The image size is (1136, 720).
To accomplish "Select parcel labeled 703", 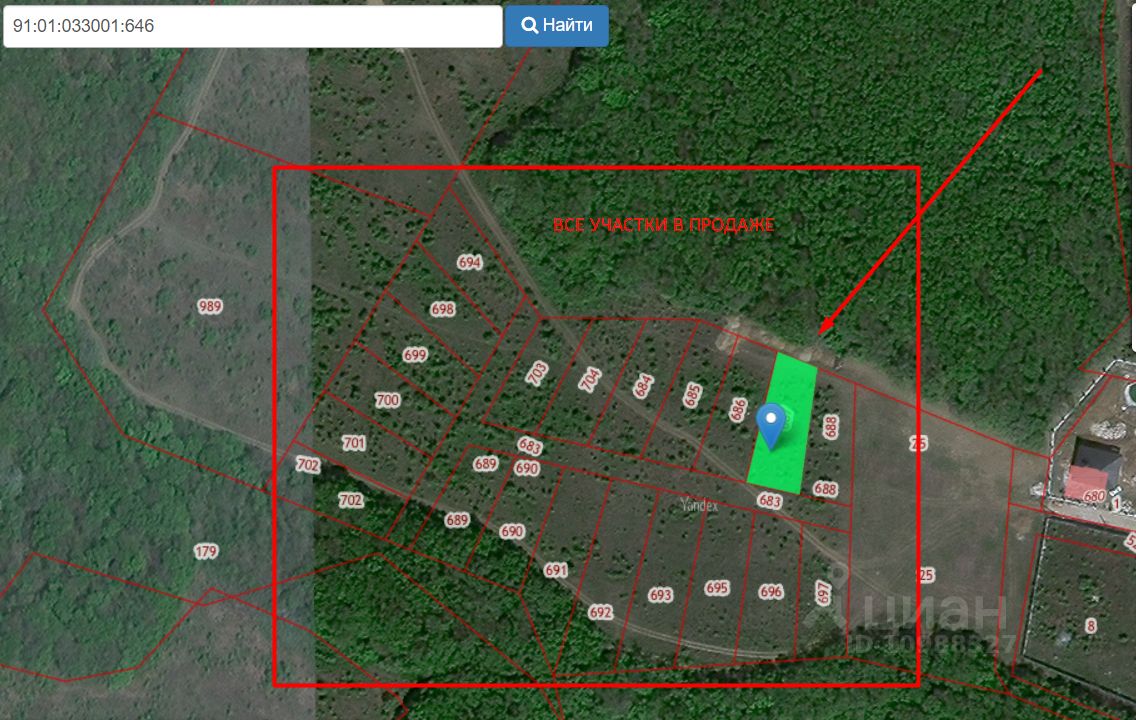I will 537,374.
